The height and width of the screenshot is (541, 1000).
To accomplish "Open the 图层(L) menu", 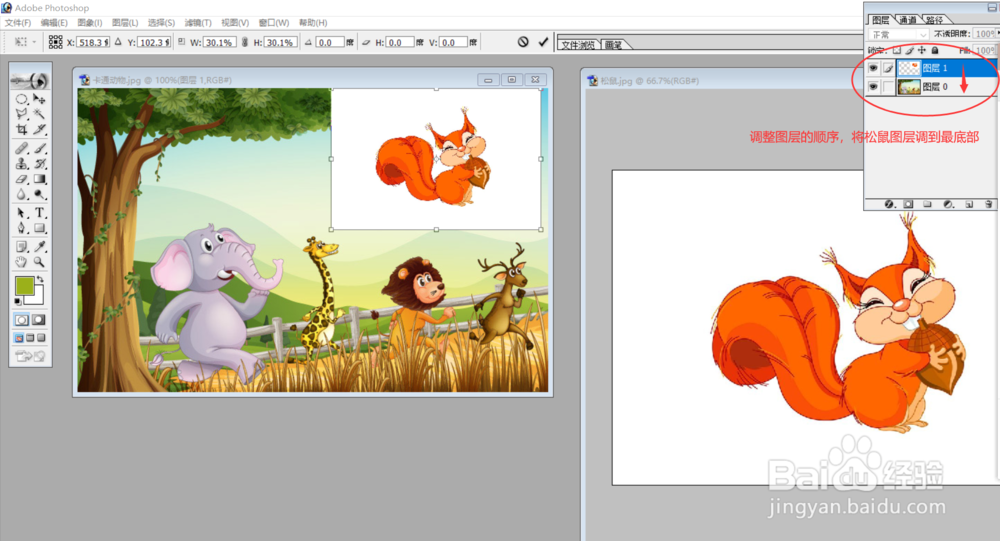I will 125,23.
